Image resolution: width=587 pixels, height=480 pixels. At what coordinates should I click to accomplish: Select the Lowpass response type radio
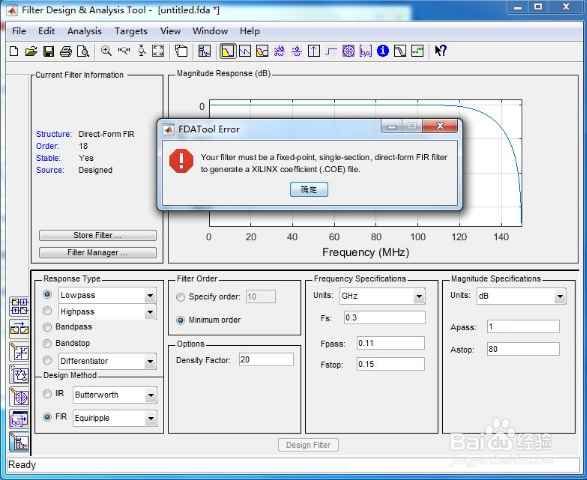47,294
